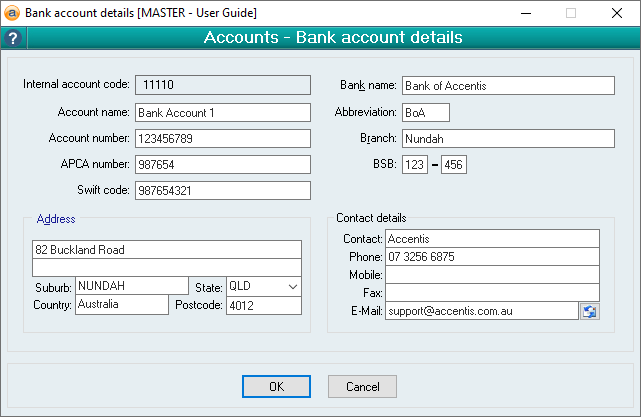Click the Branch field showing Nundah
641x417 pixels.
507,138
